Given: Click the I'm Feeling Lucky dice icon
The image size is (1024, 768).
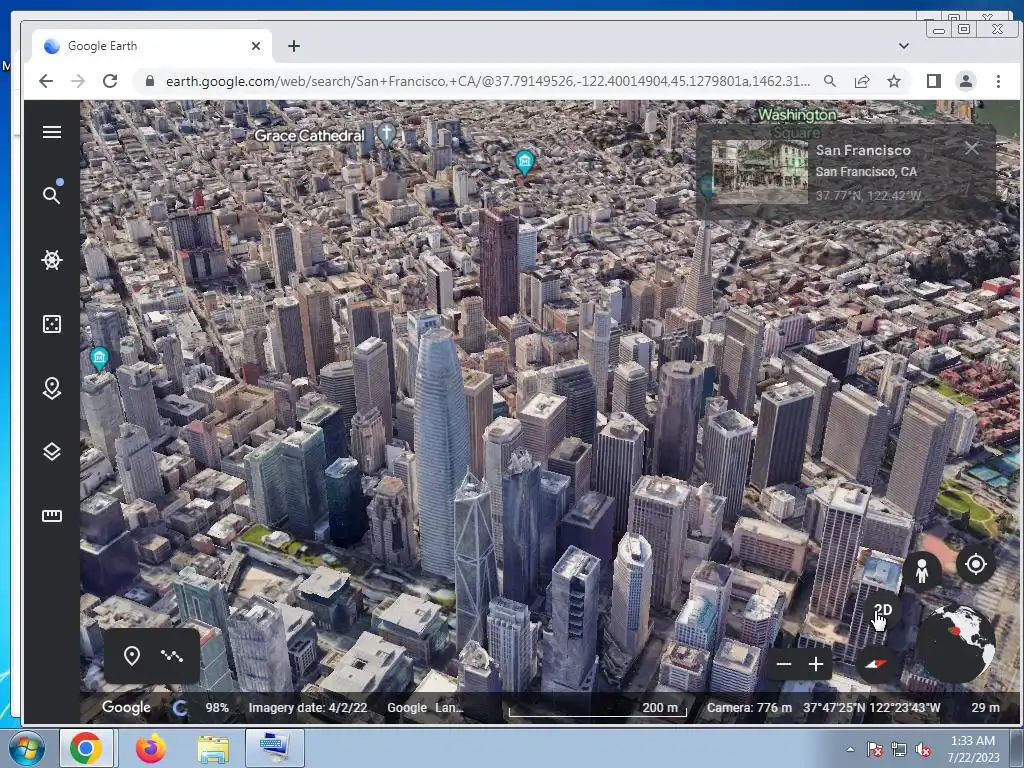Looking at the screenshot, I should tap(52, 324).
